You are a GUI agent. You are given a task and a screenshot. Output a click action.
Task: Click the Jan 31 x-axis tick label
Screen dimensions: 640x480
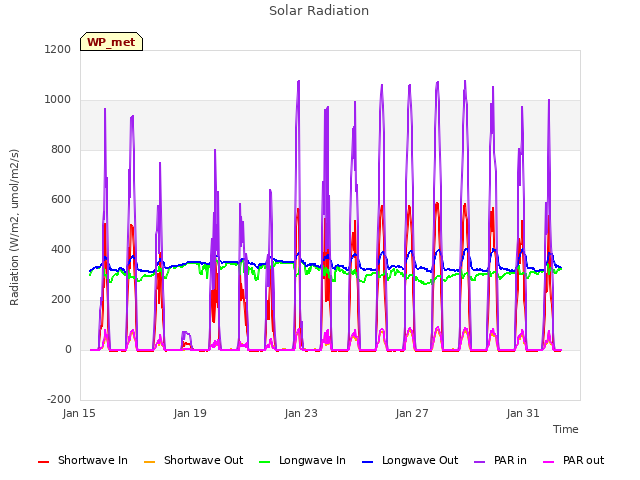point(523,413)
